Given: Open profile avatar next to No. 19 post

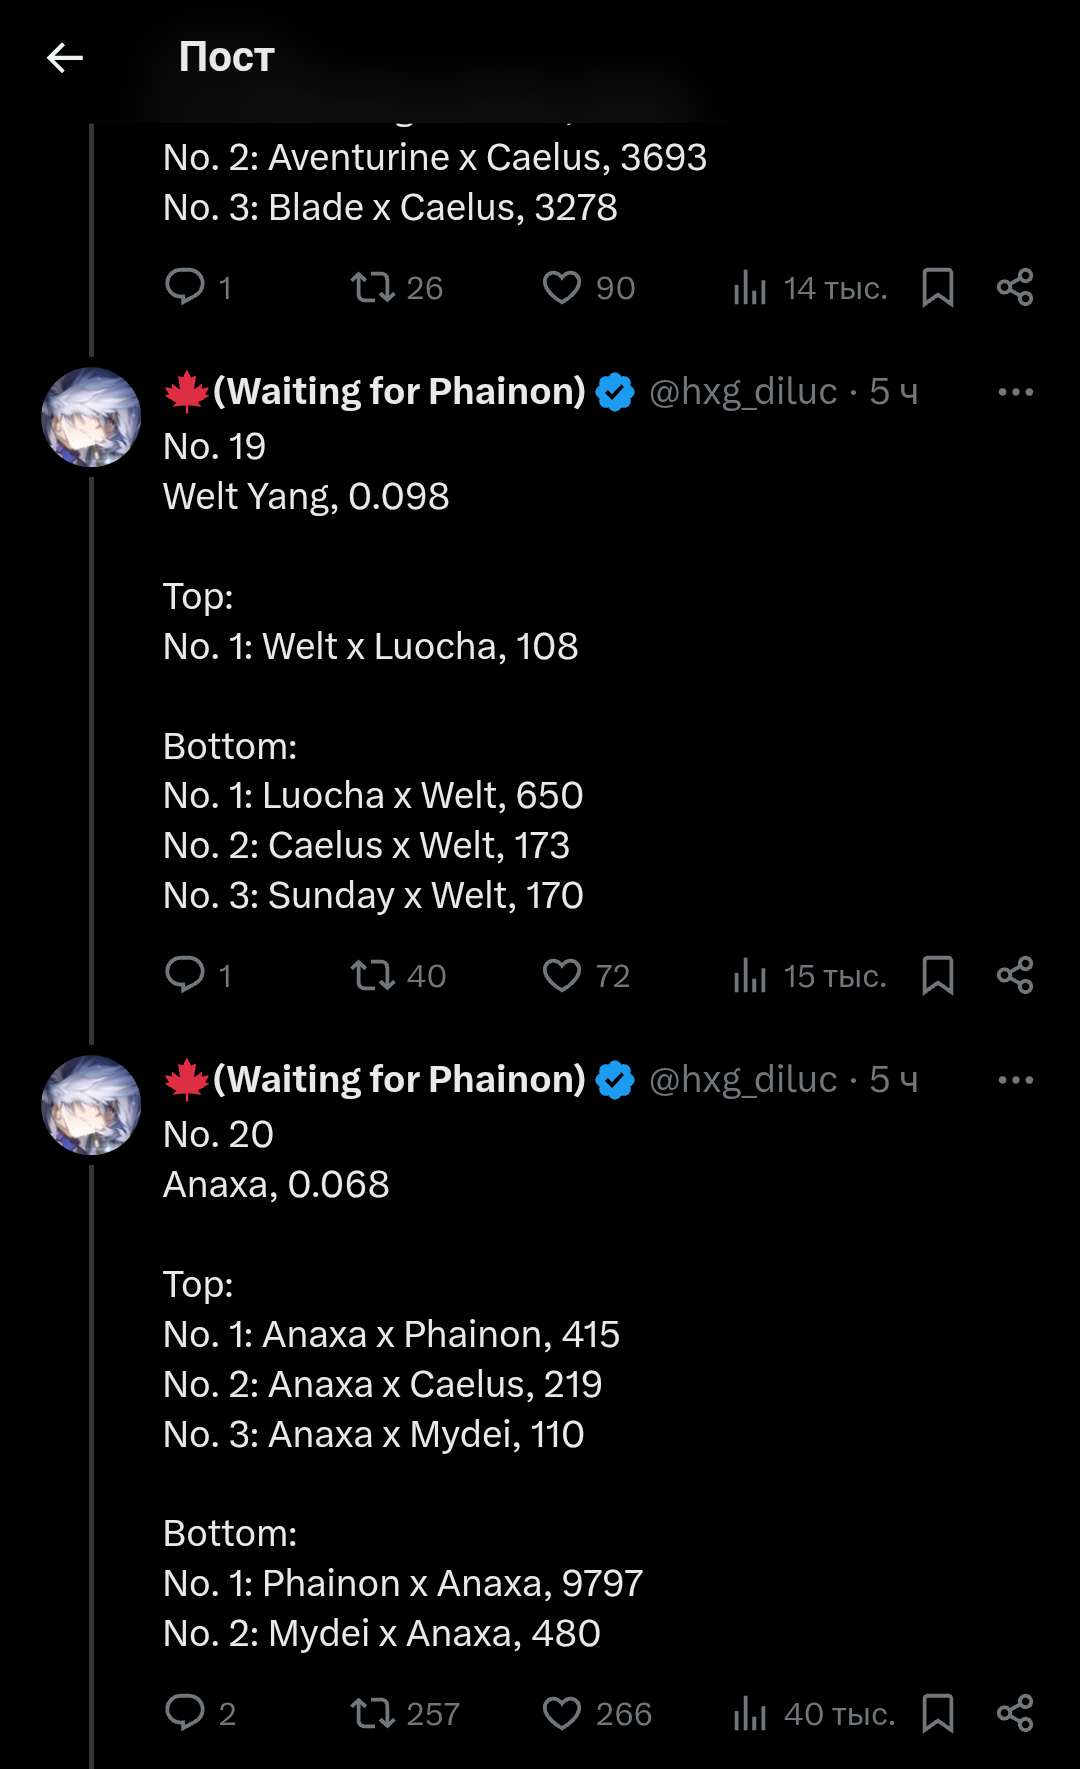Looking at the screenshot, I should pyautogui.click(x=91, y=417).
